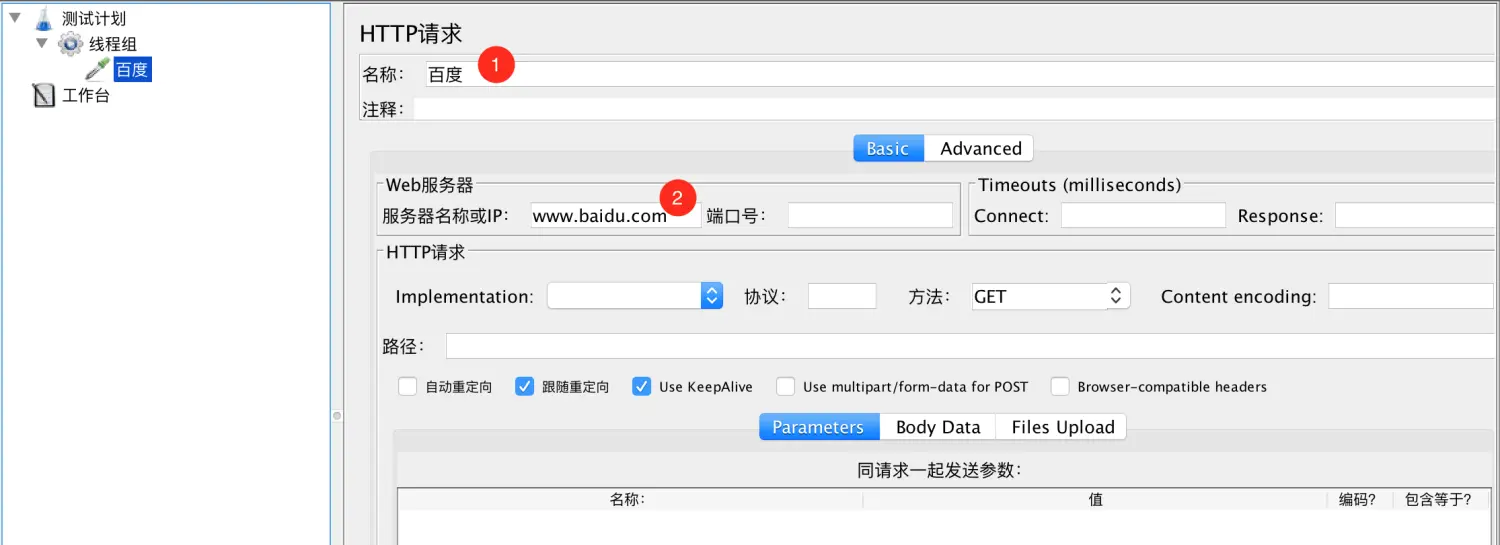Select the 百度 HTTP request node

click(x=132, y=70)
